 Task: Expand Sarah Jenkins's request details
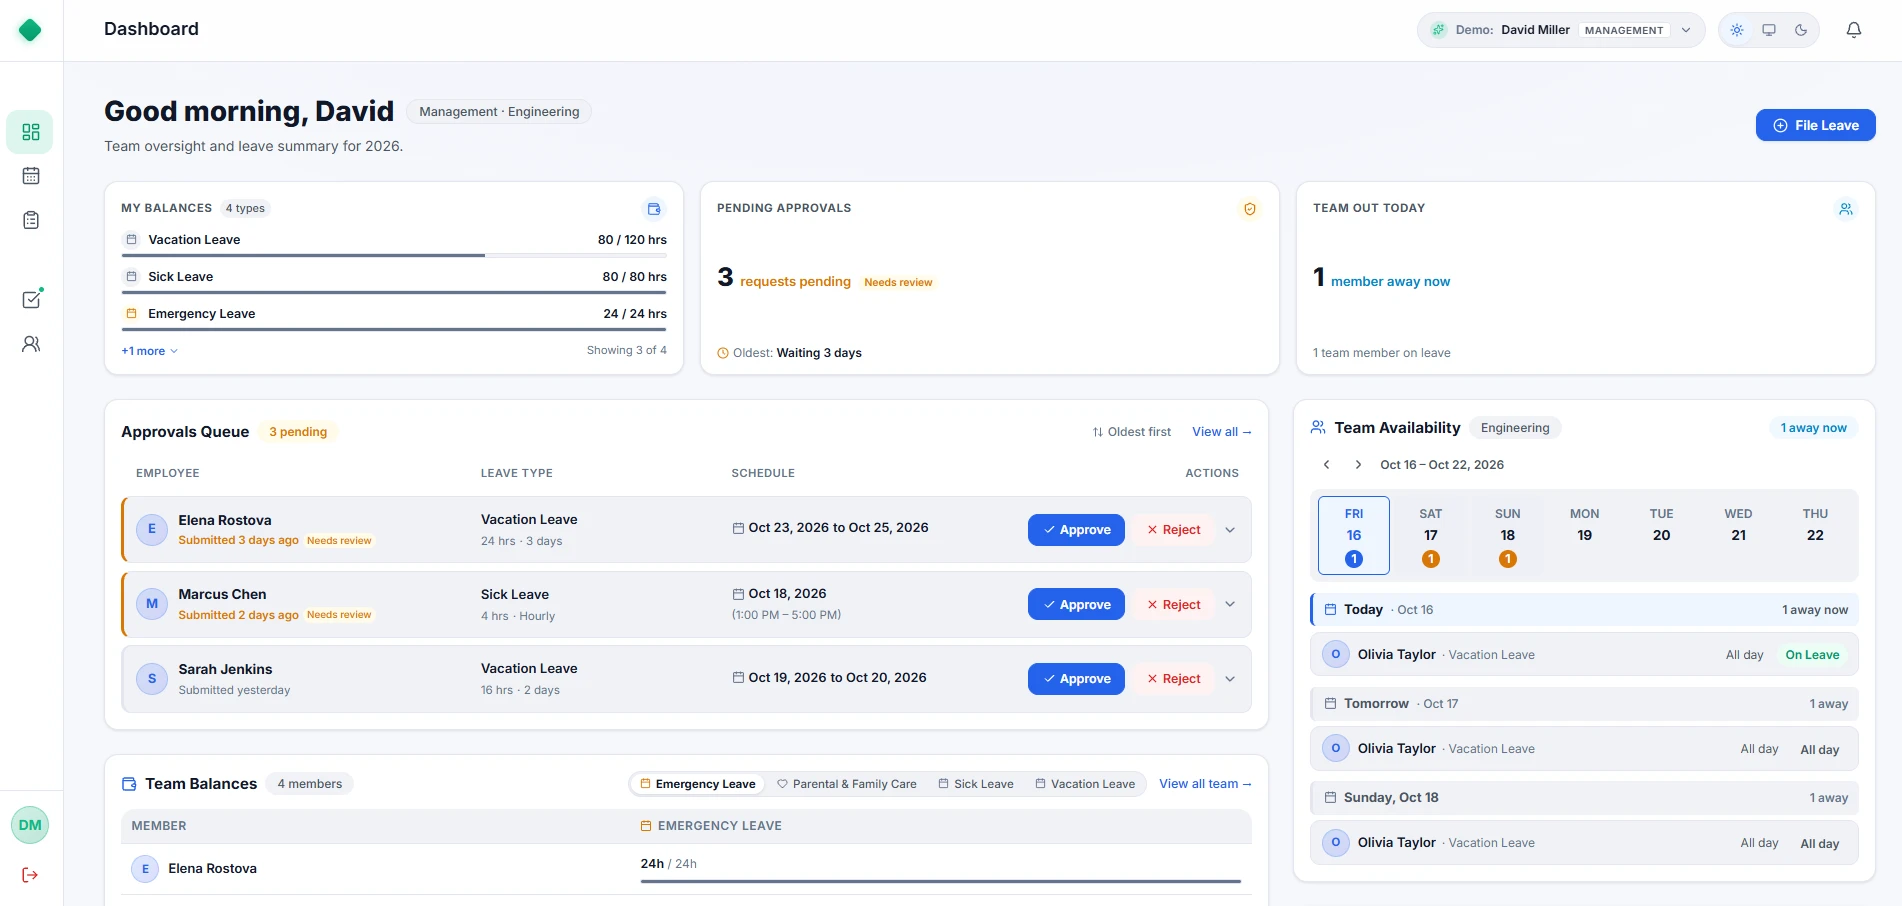[1230, 679]
